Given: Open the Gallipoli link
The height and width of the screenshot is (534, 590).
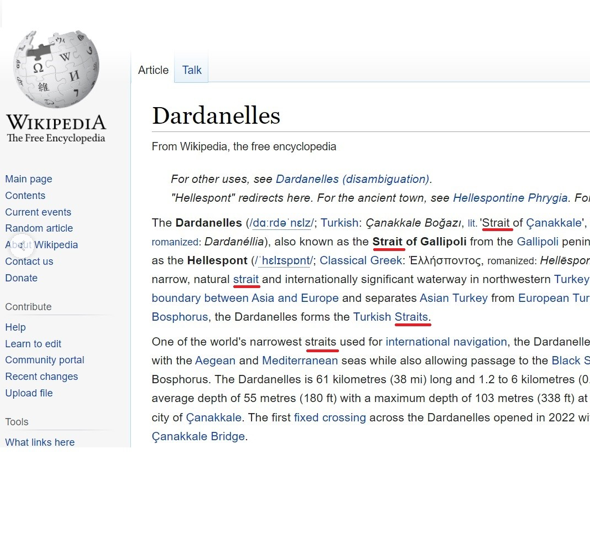Looking at the screenshot, I should tap(537, 242).
